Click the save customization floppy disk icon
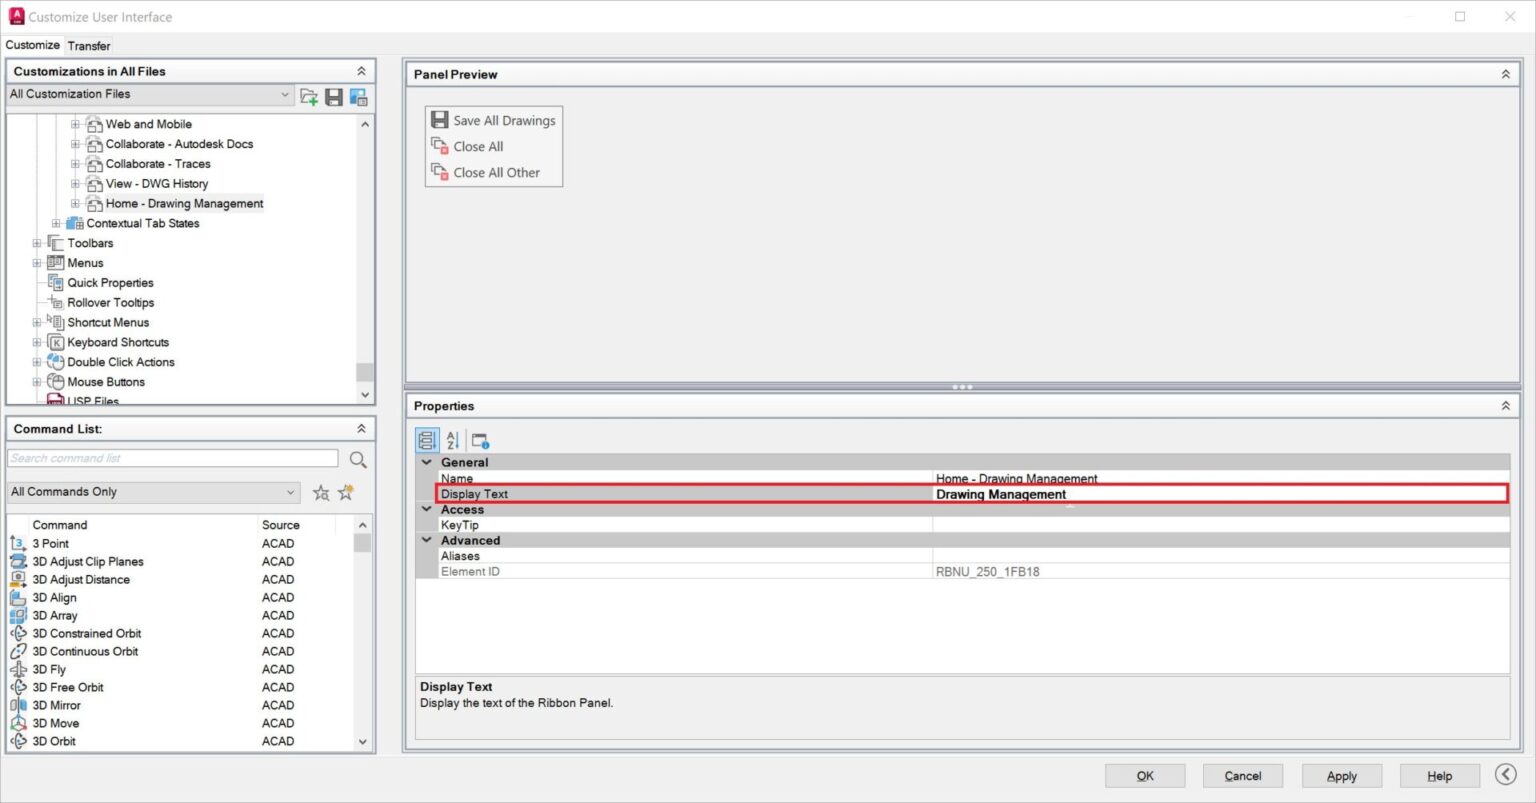The image size is (1536, 803). coord(334,96)
